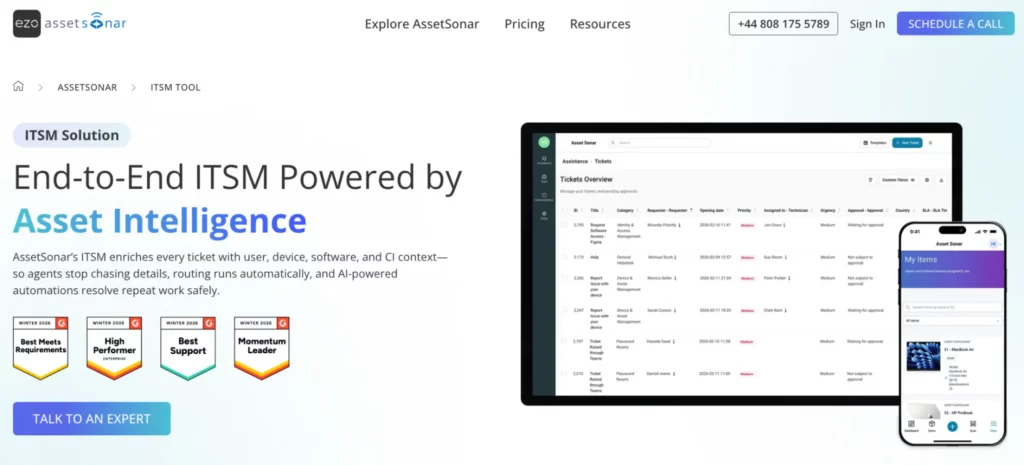This screenshot has height=465, width=1024.
Task: Click Clark Kent technician cell
Action: 773,310
